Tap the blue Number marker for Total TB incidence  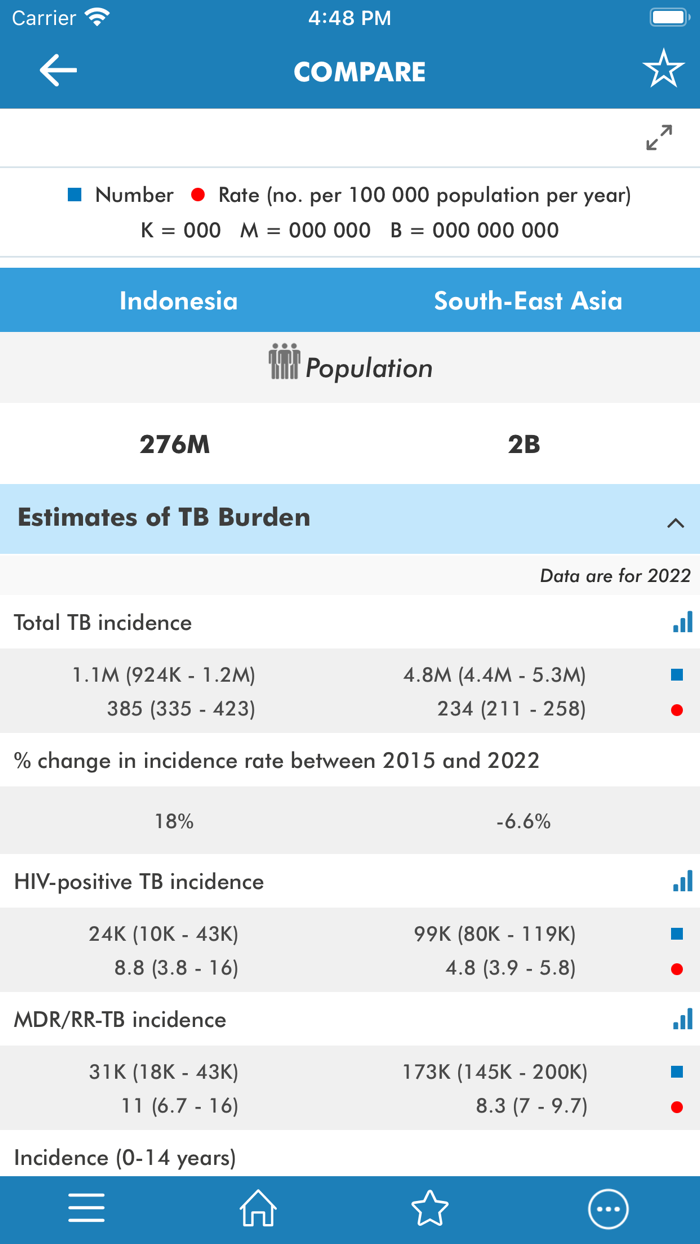pos(679,675)
